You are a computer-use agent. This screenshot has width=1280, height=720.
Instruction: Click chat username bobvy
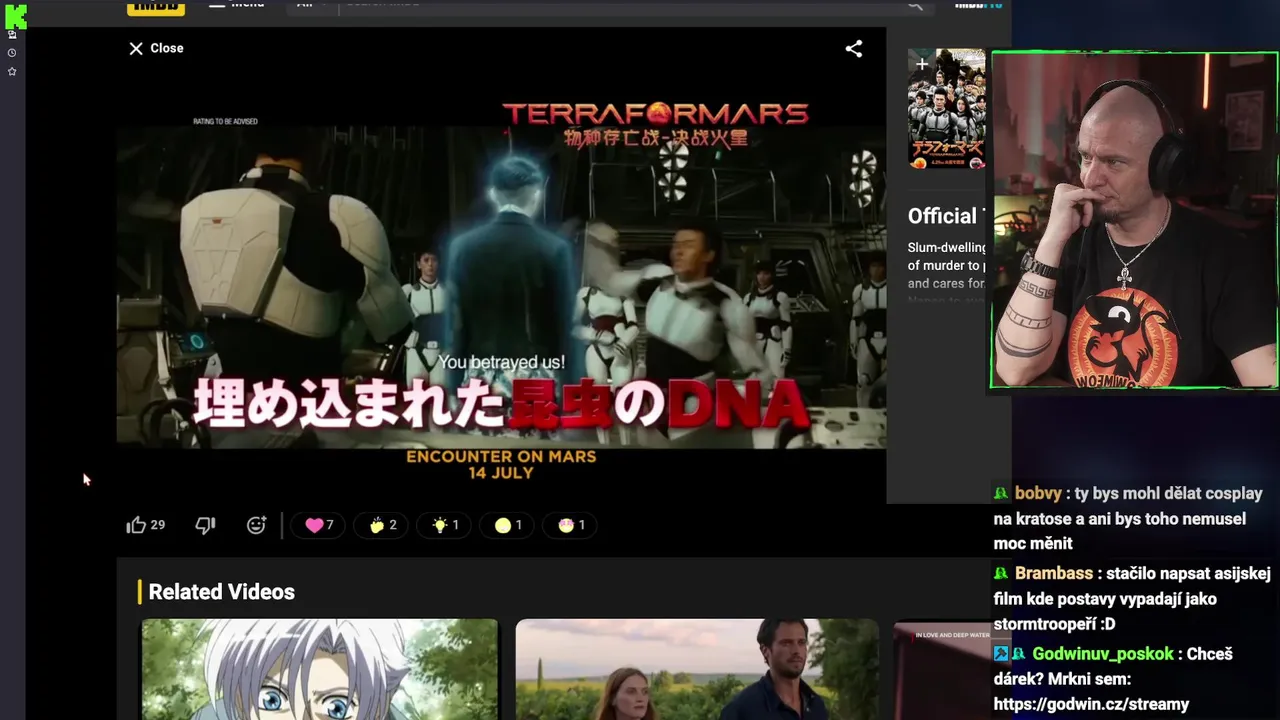pos(1038,494)
